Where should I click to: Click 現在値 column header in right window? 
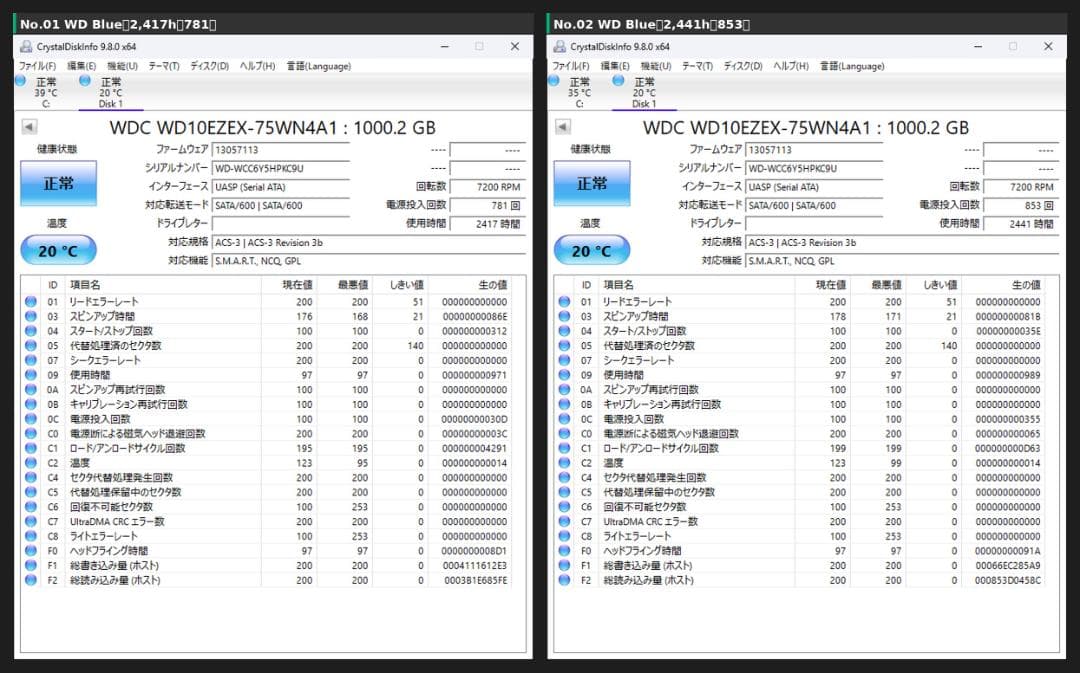click(822, 284)
